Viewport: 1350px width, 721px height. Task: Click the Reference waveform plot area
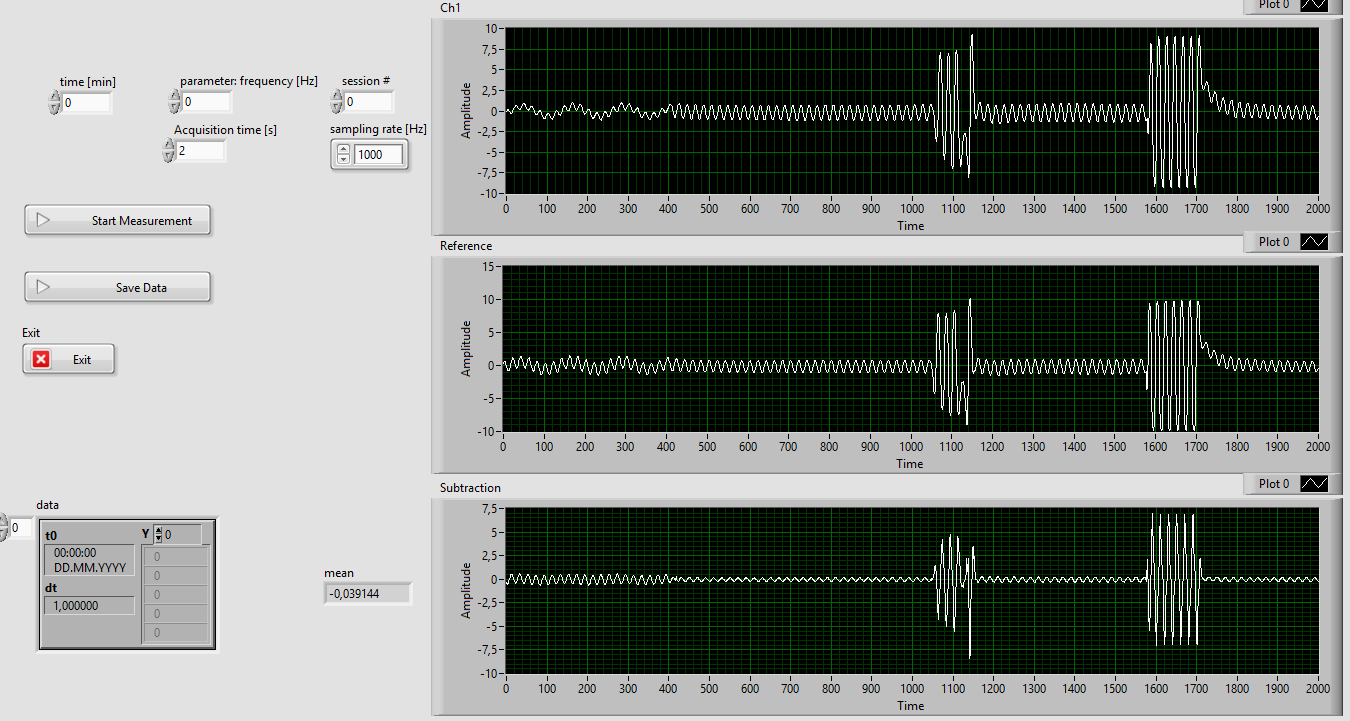click(911, 348)
